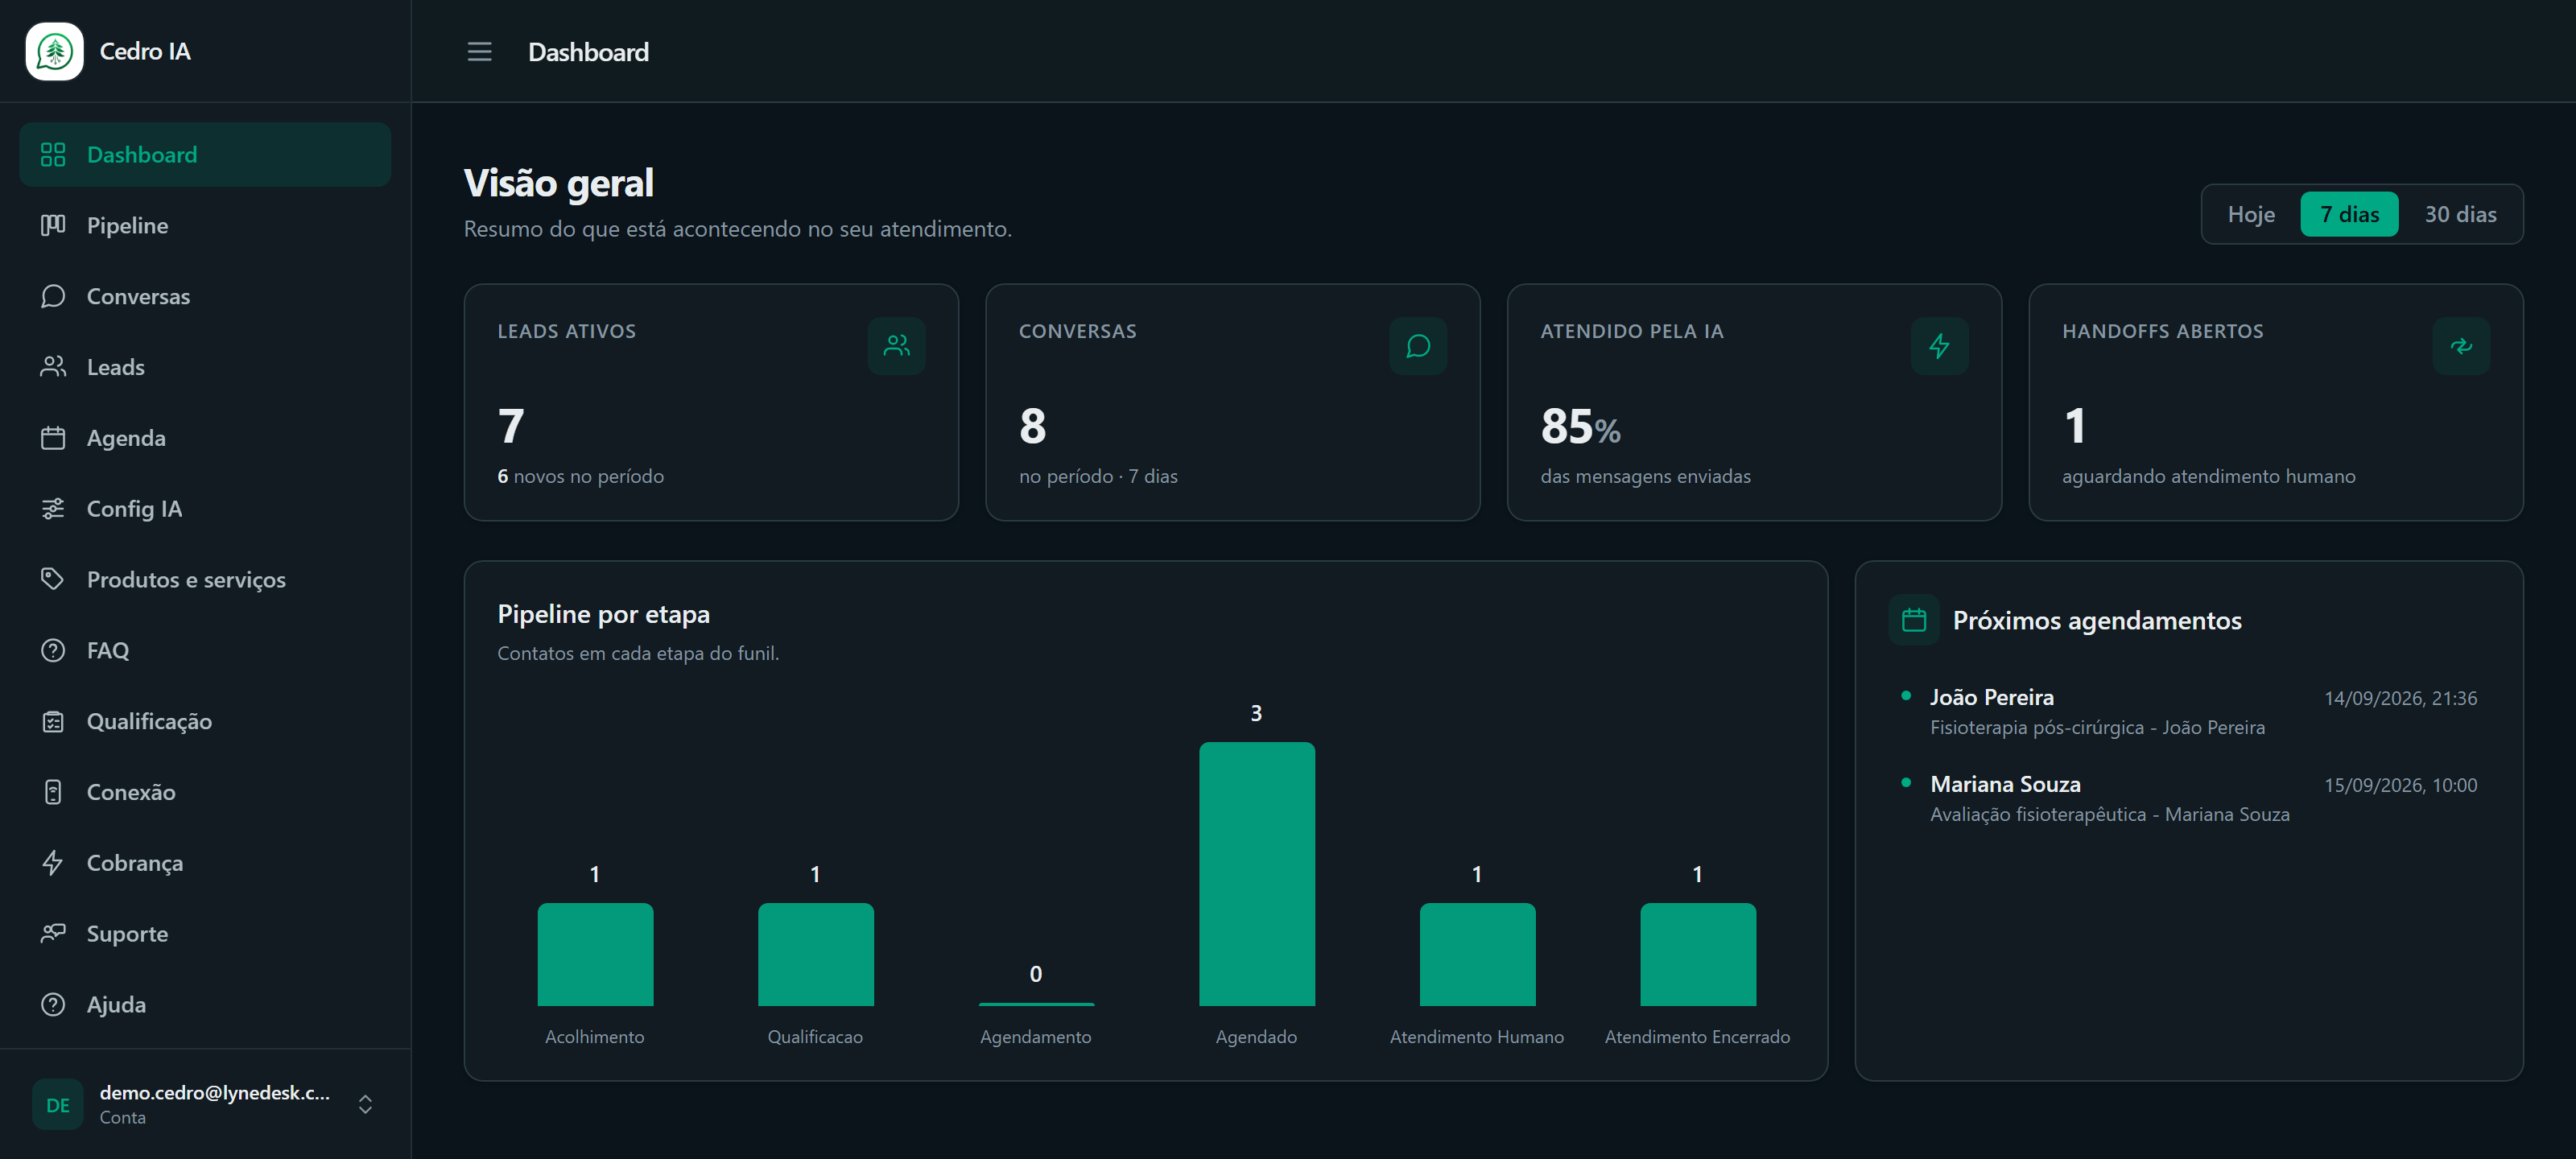The height and width of the screenshot is (1159, 2576).
Task: Click 'aguardando atendimento humano' text
Action: coord(2208,476)
